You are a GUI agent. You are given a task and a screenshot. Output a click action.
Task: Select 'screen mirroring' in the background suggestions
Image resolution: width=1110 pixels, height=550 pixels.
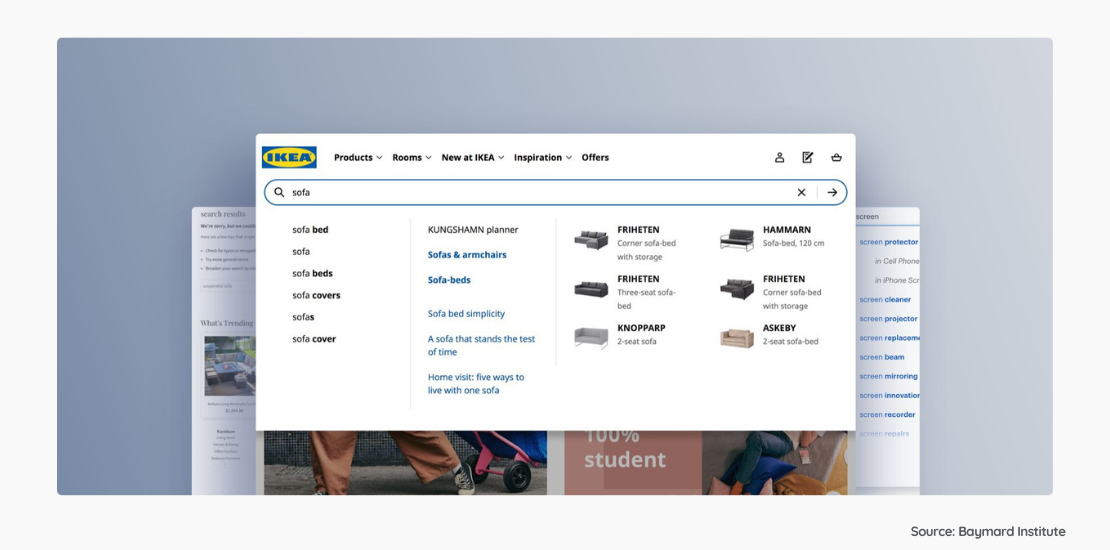(x=888, y=376)
